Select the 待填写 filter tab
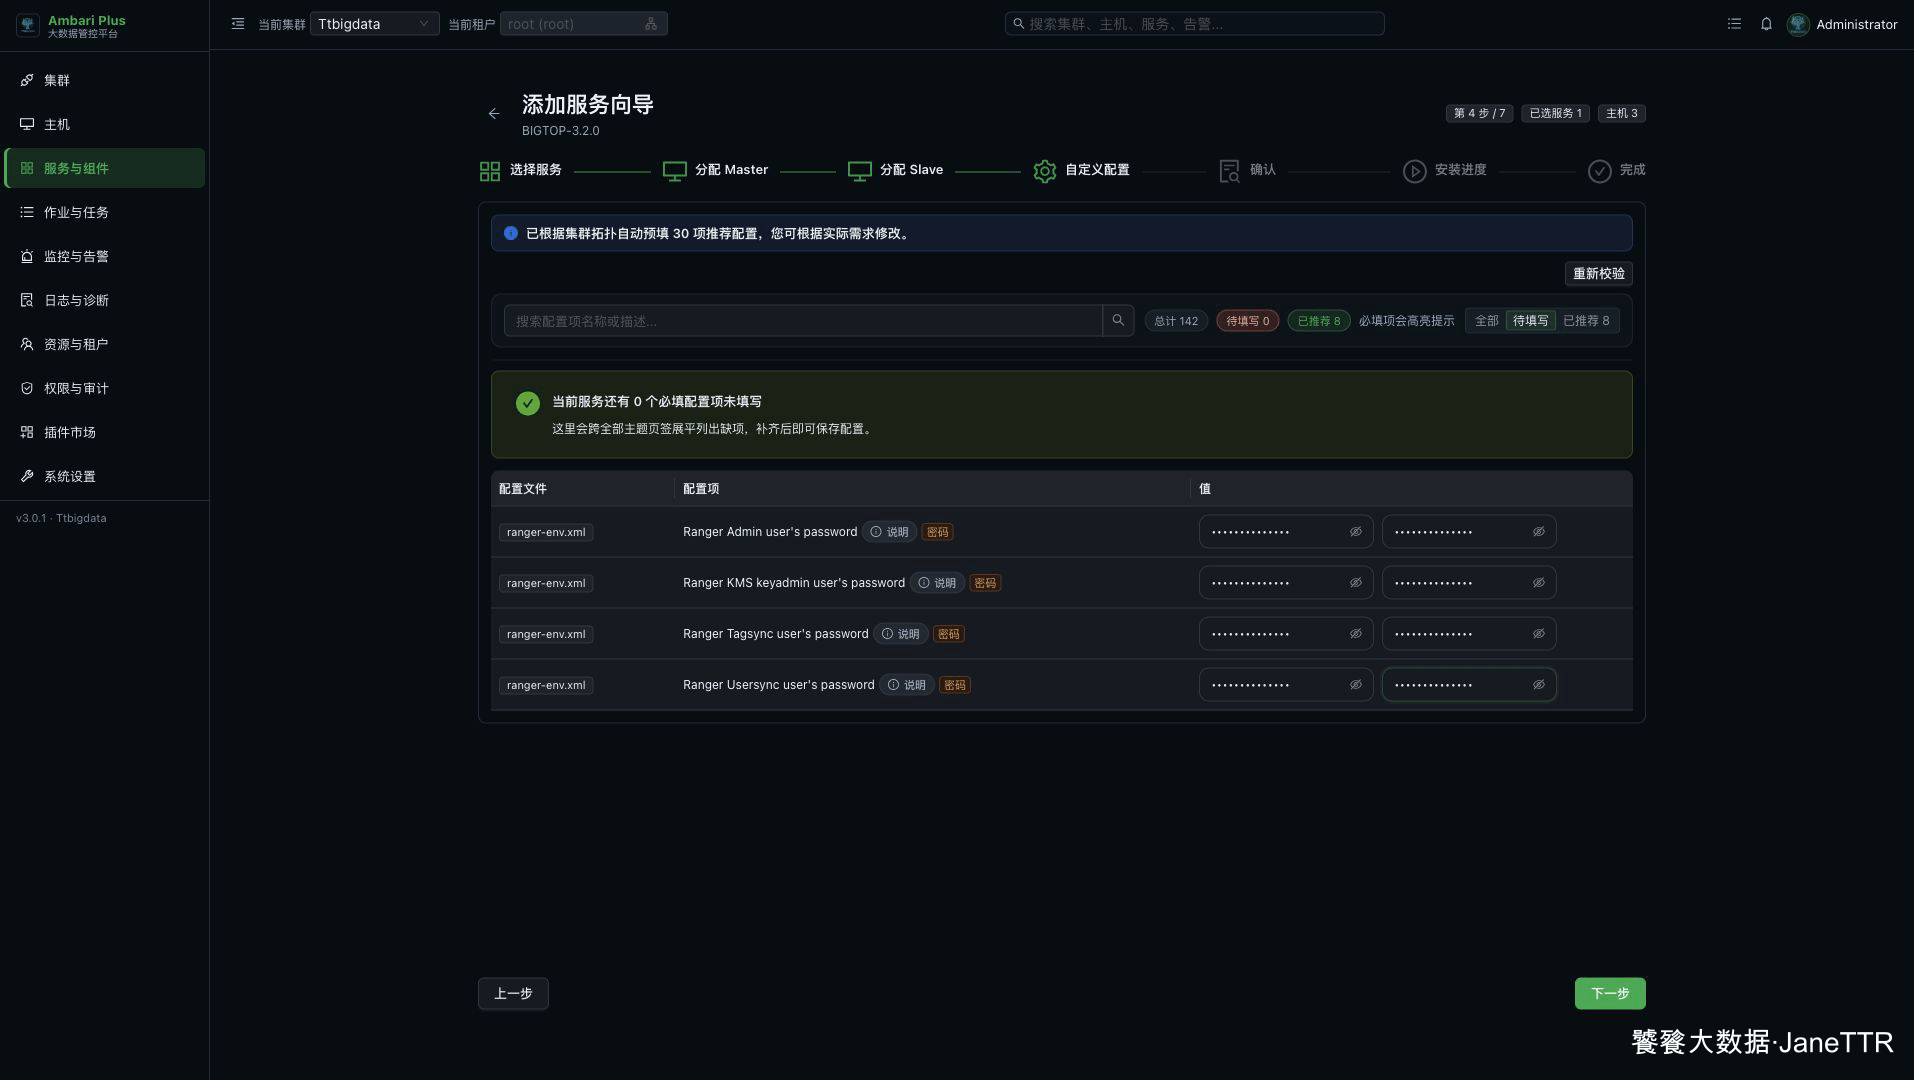 point(1530,321)
